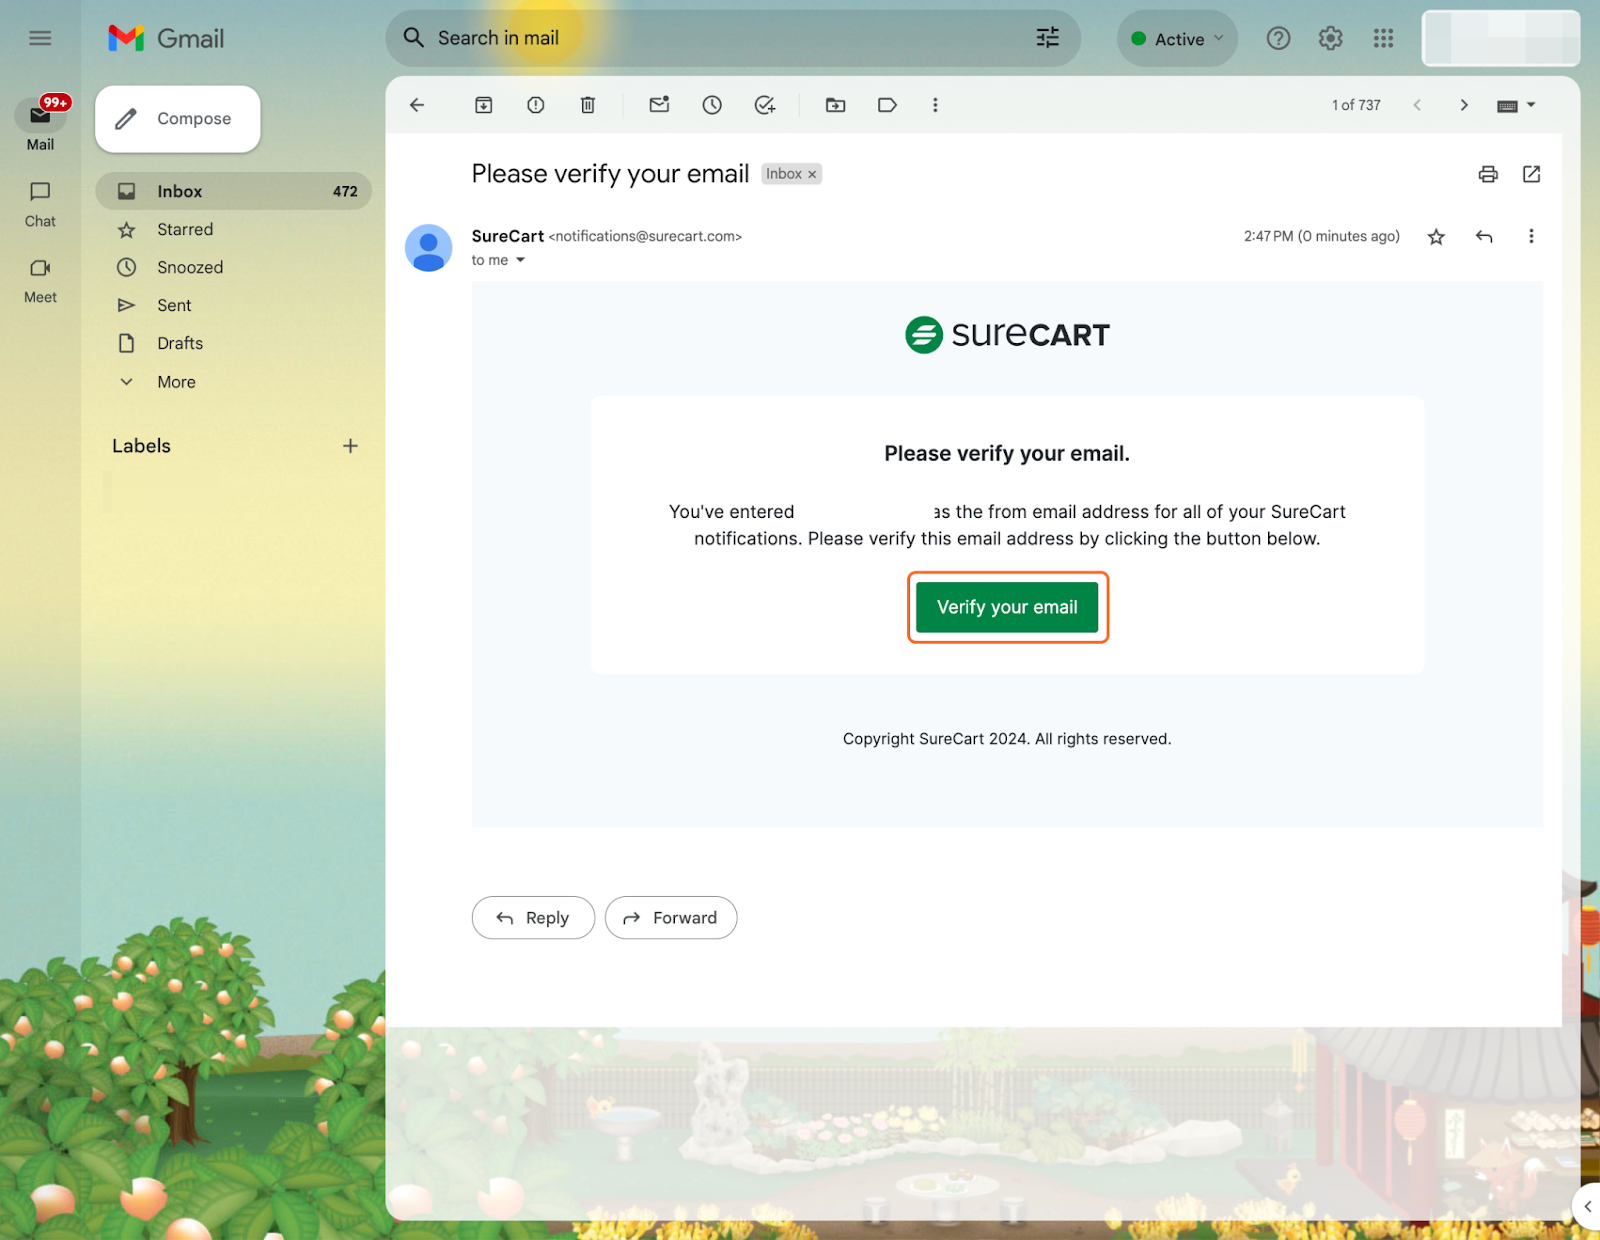Image resolution: width=1600 pixels, height=1240 pixels.
Task: Delete this email with trash icon
Action: pyautogui.click(x=588, y=105)
